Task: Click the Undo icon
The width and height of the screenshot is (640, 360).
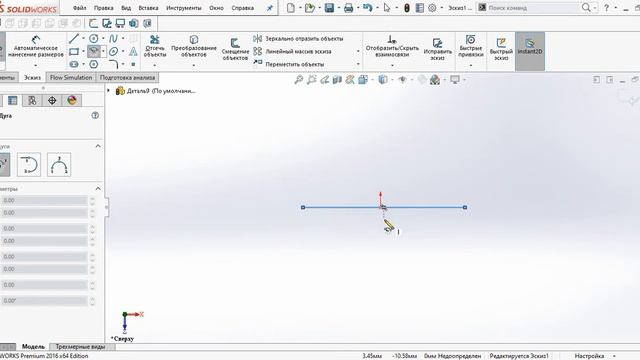Action: coord(367,8)
